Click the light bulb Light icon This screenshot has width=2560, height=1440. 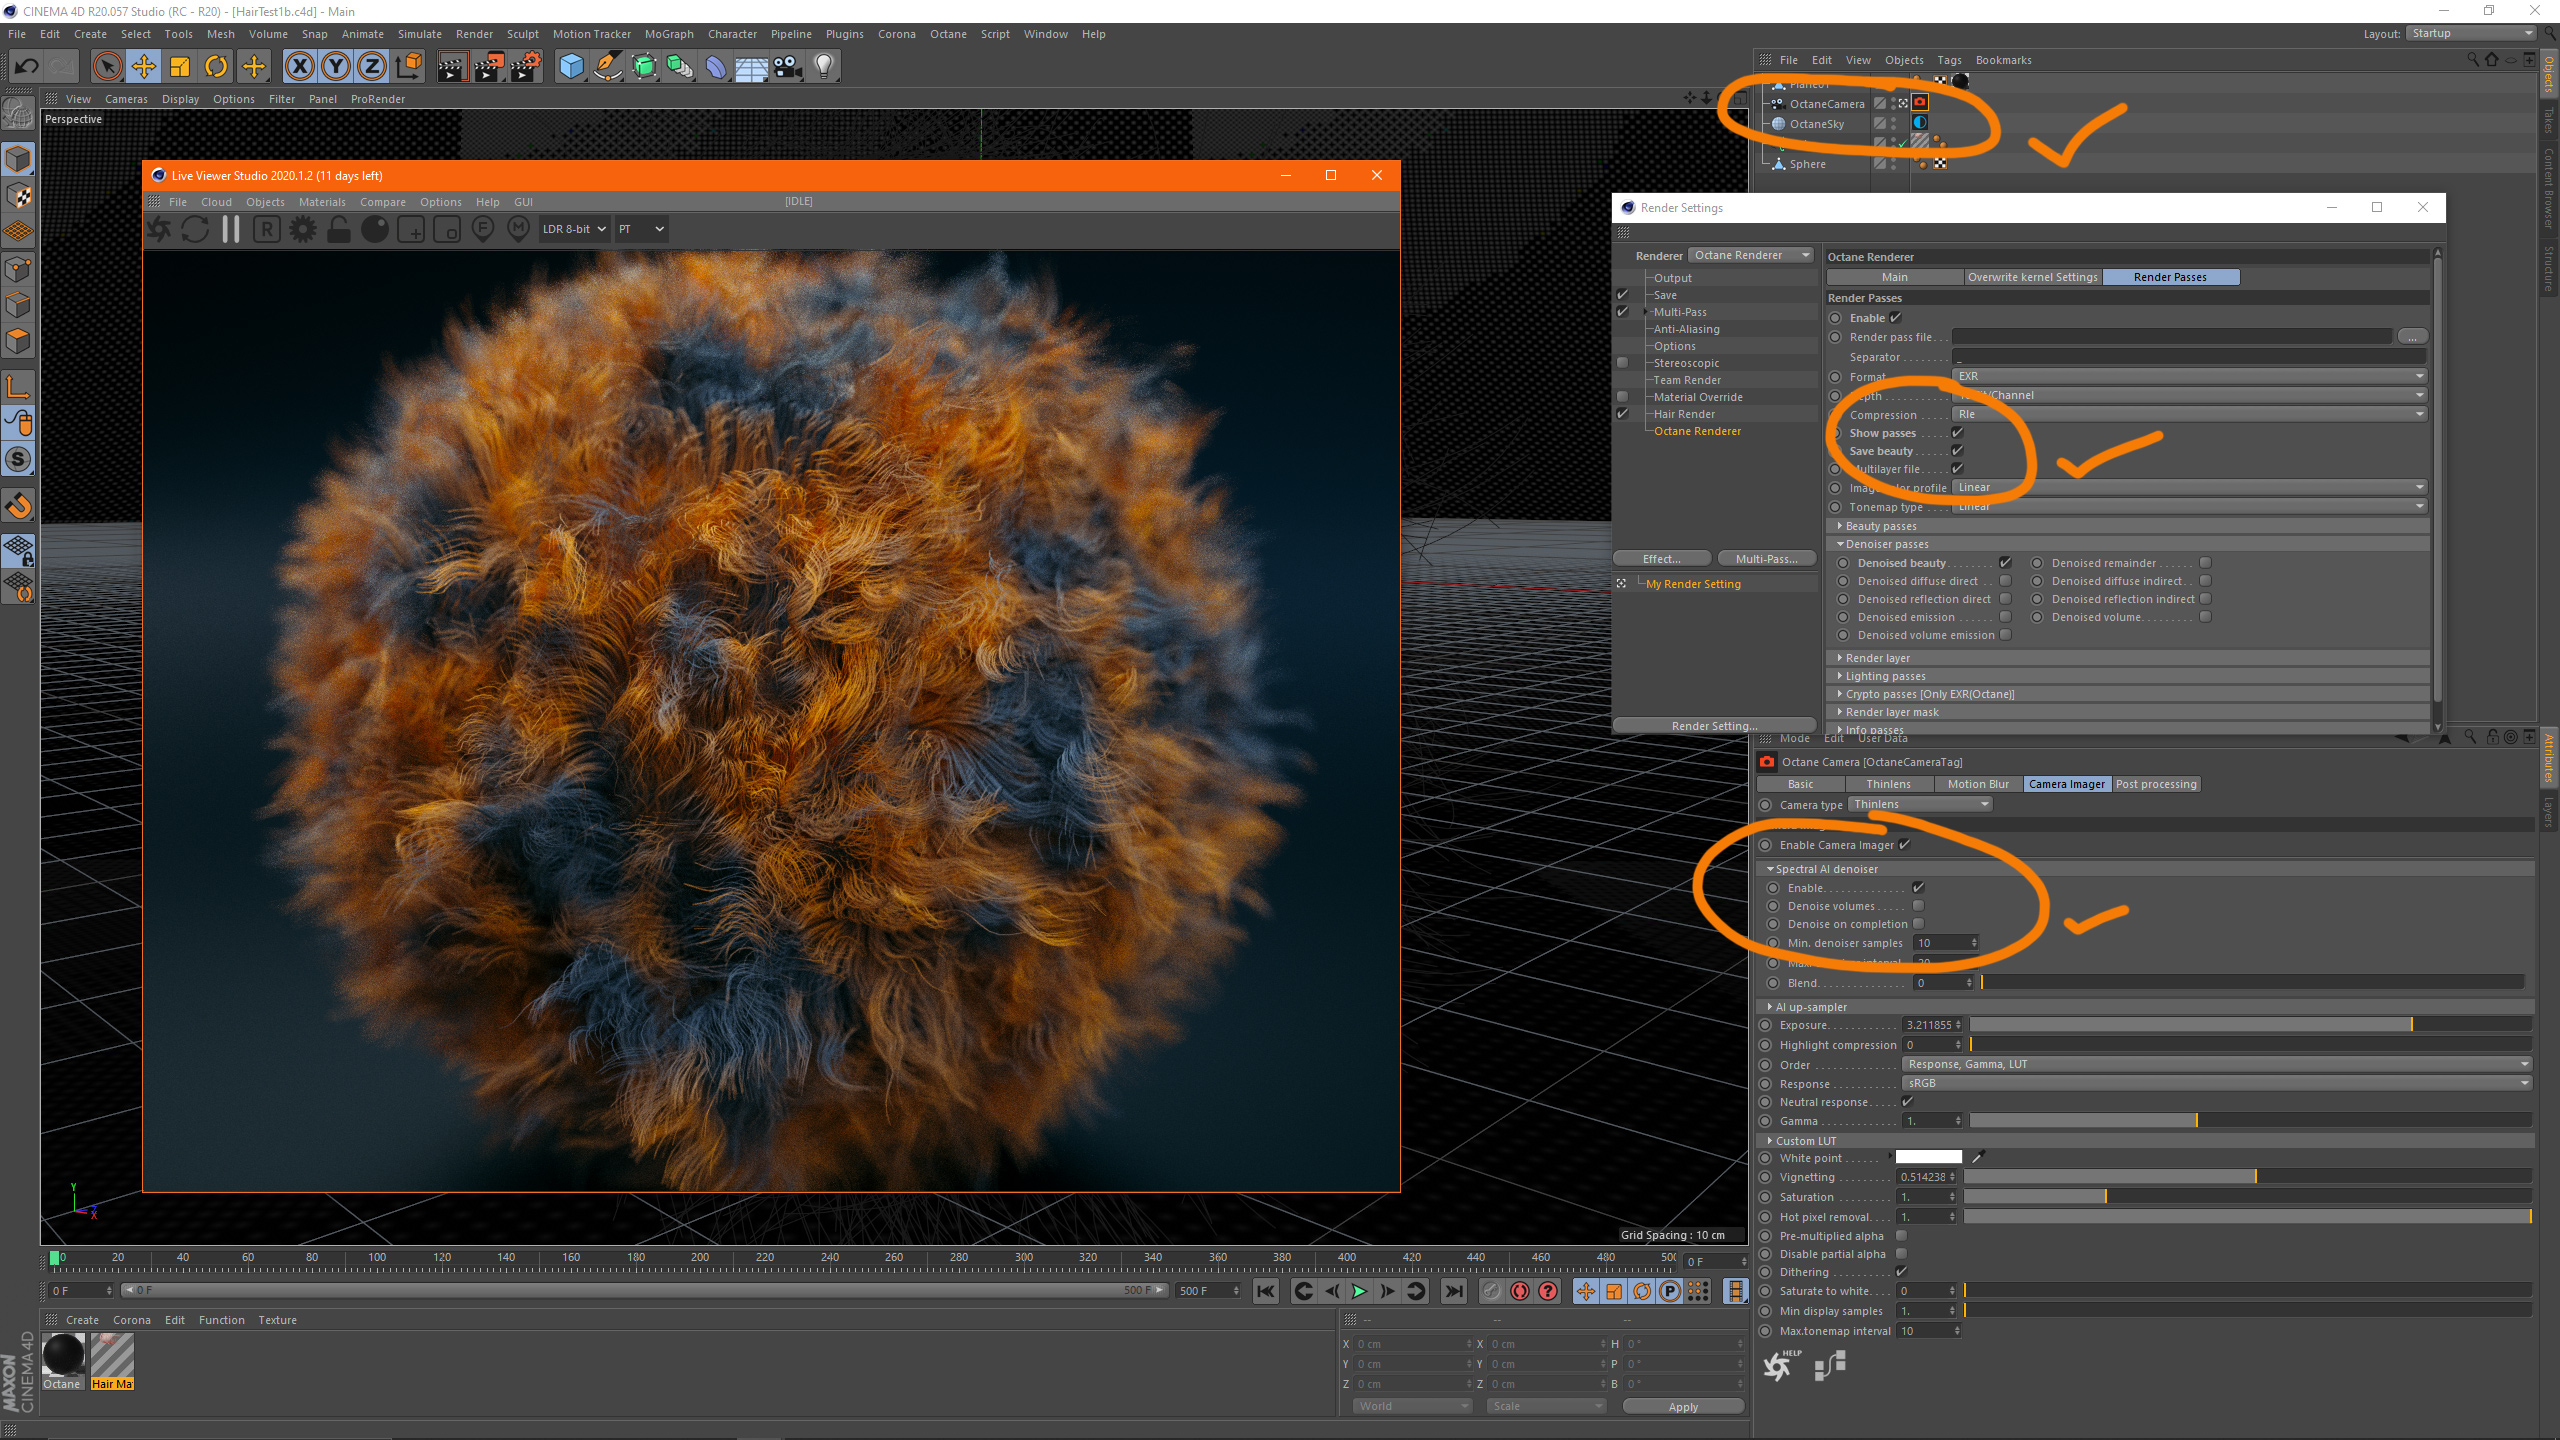point(823,67)
